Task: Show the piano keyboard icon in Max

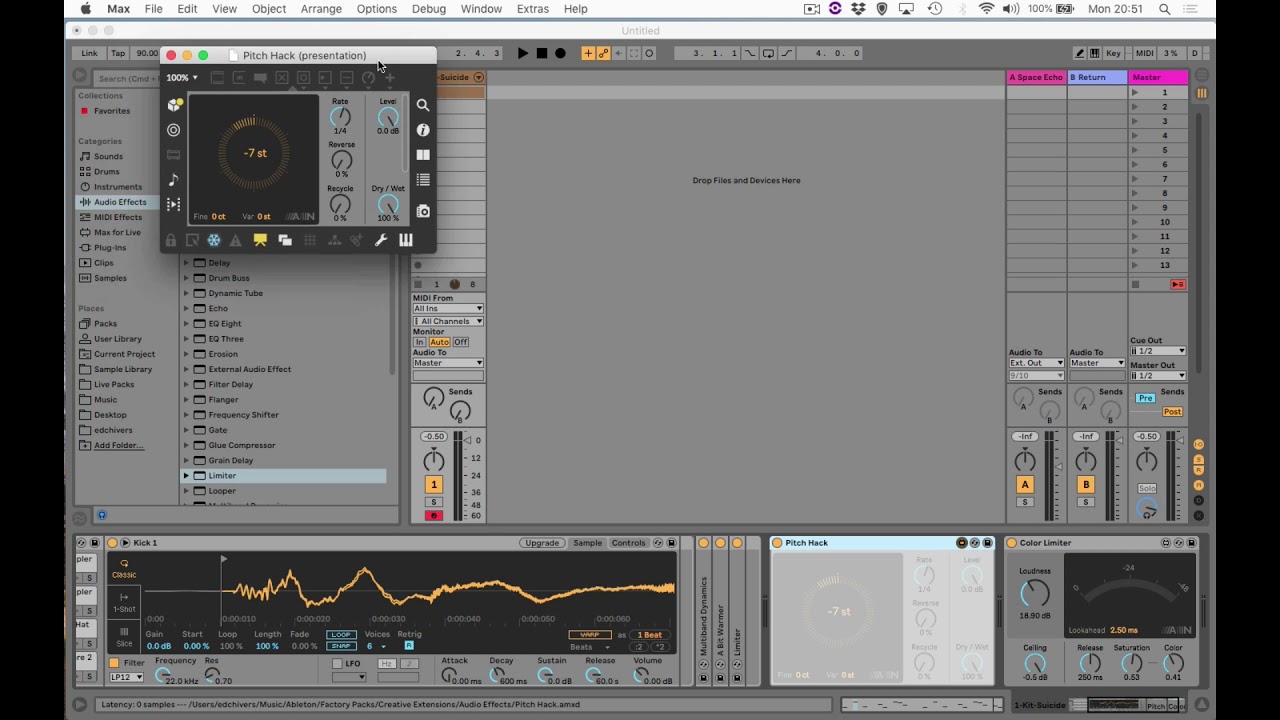Action: coord(406,240)
